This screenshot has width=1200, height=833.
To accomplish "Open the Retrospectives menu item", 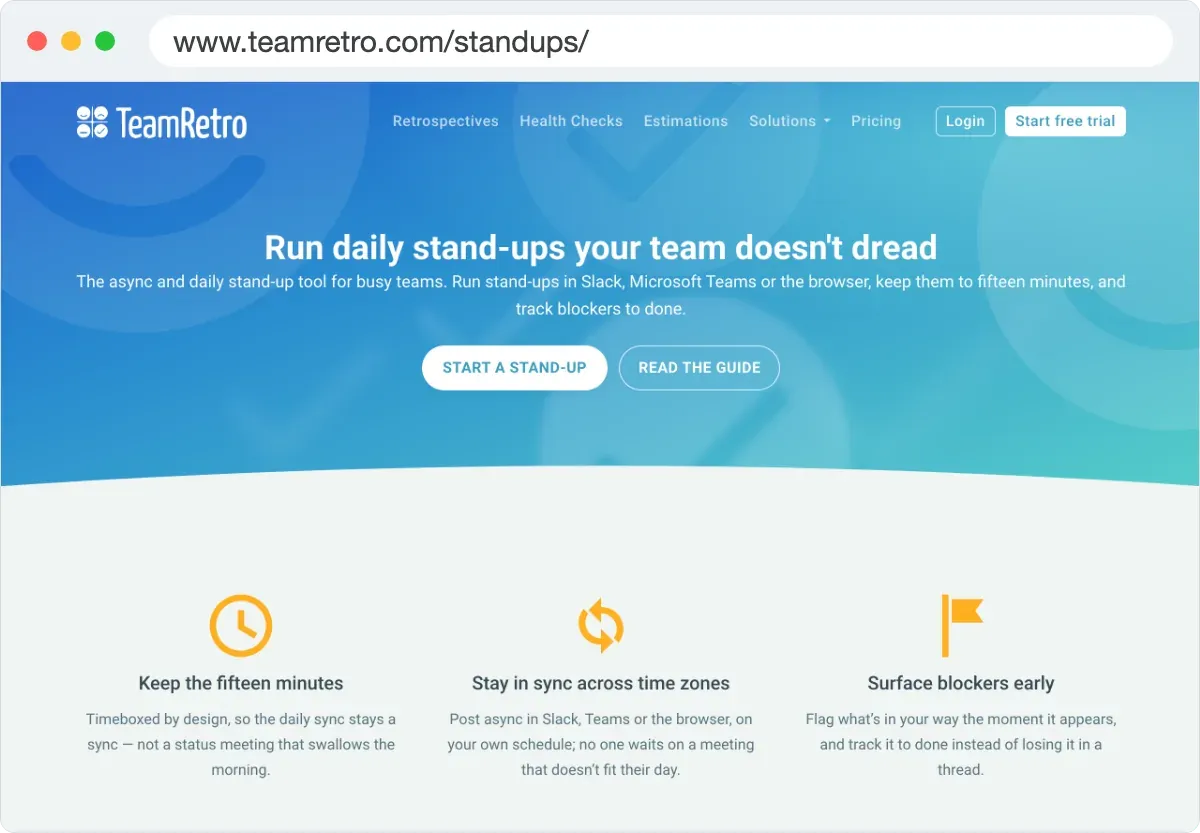I will click(x=446, y=121).
